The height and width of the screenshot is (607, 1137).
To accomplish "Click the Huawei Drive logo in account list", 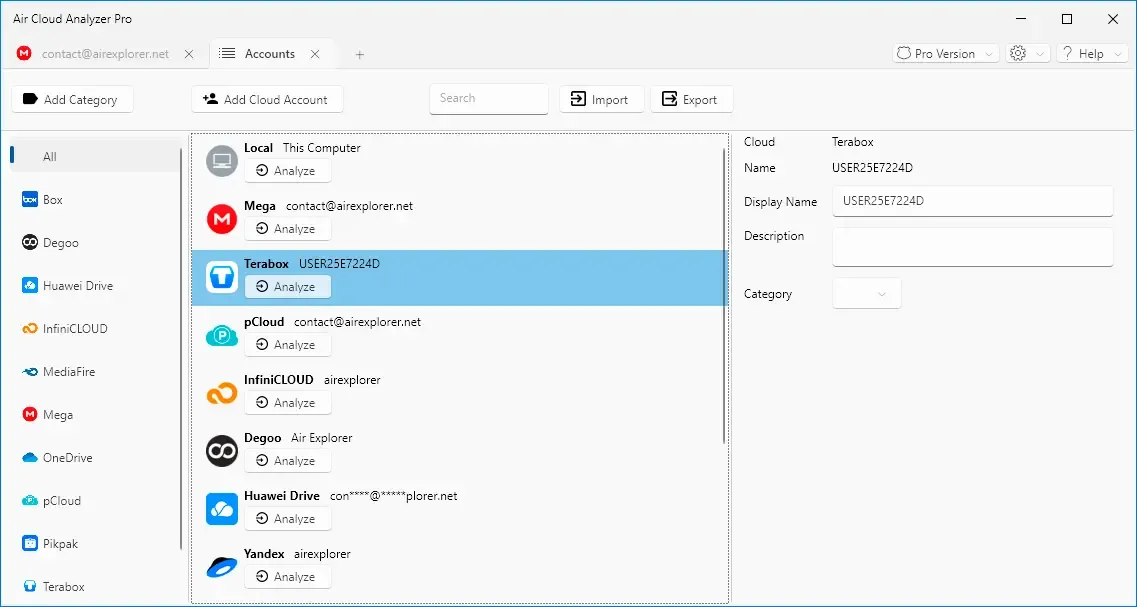I will click(x=222, y=508).
